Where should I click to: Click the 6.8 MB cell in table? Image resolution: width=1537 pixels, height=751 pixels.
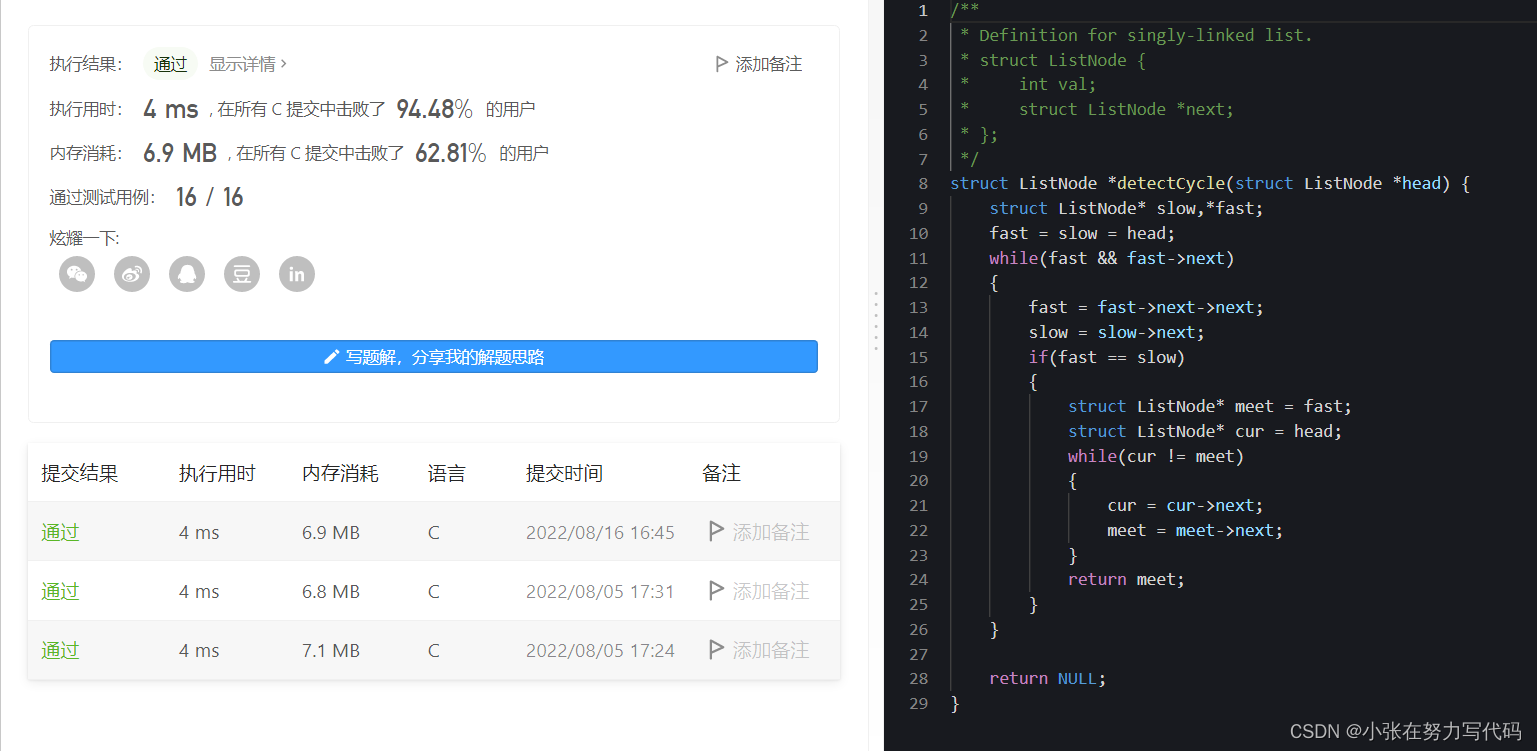(x=331, y=591)
